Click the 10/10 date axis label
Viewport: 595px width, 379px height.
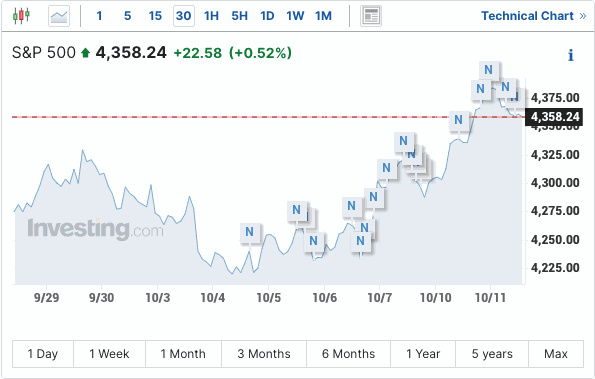coord(436,298)
